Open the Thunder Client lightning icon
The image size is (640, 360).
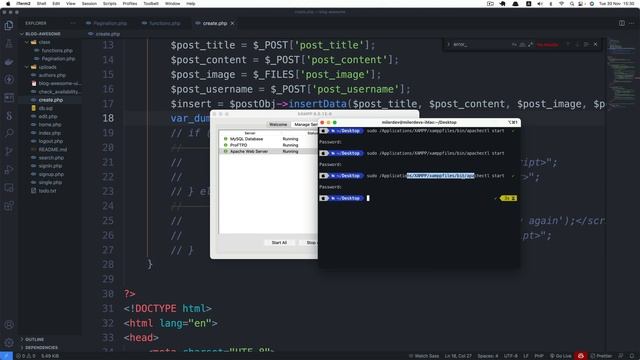click(9, 79)
